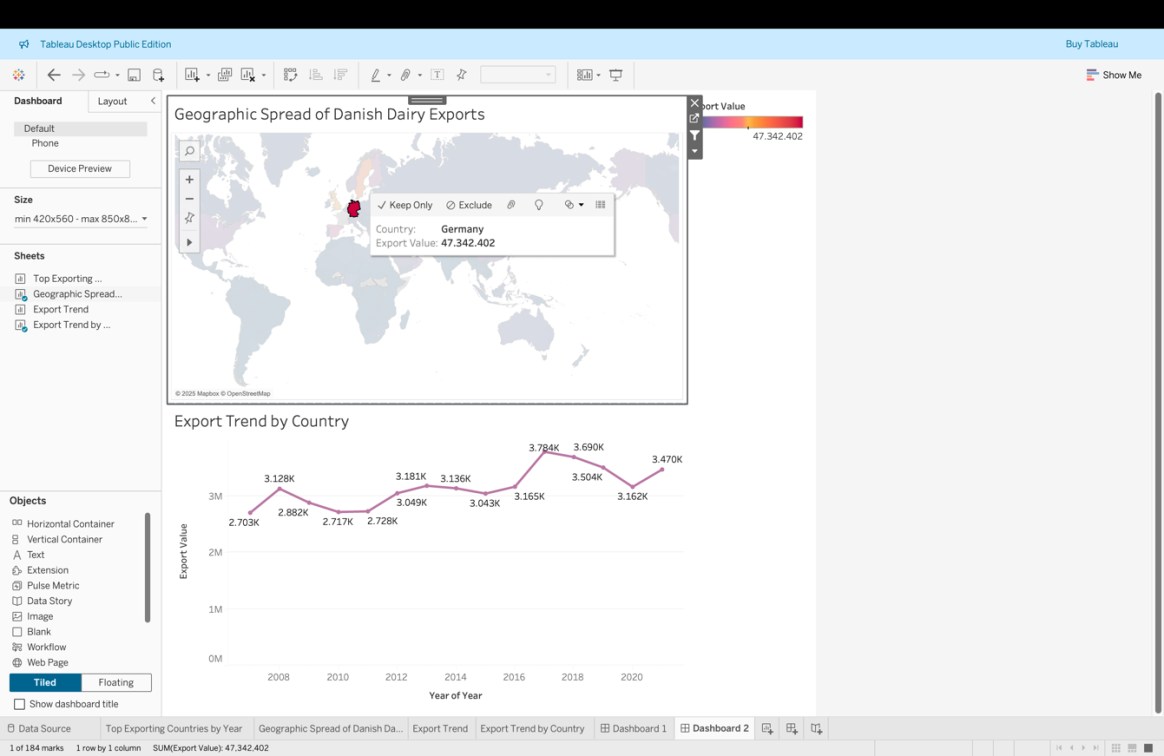
Task: Clear sheet icon in toolbar
Action: pos(248,75)
